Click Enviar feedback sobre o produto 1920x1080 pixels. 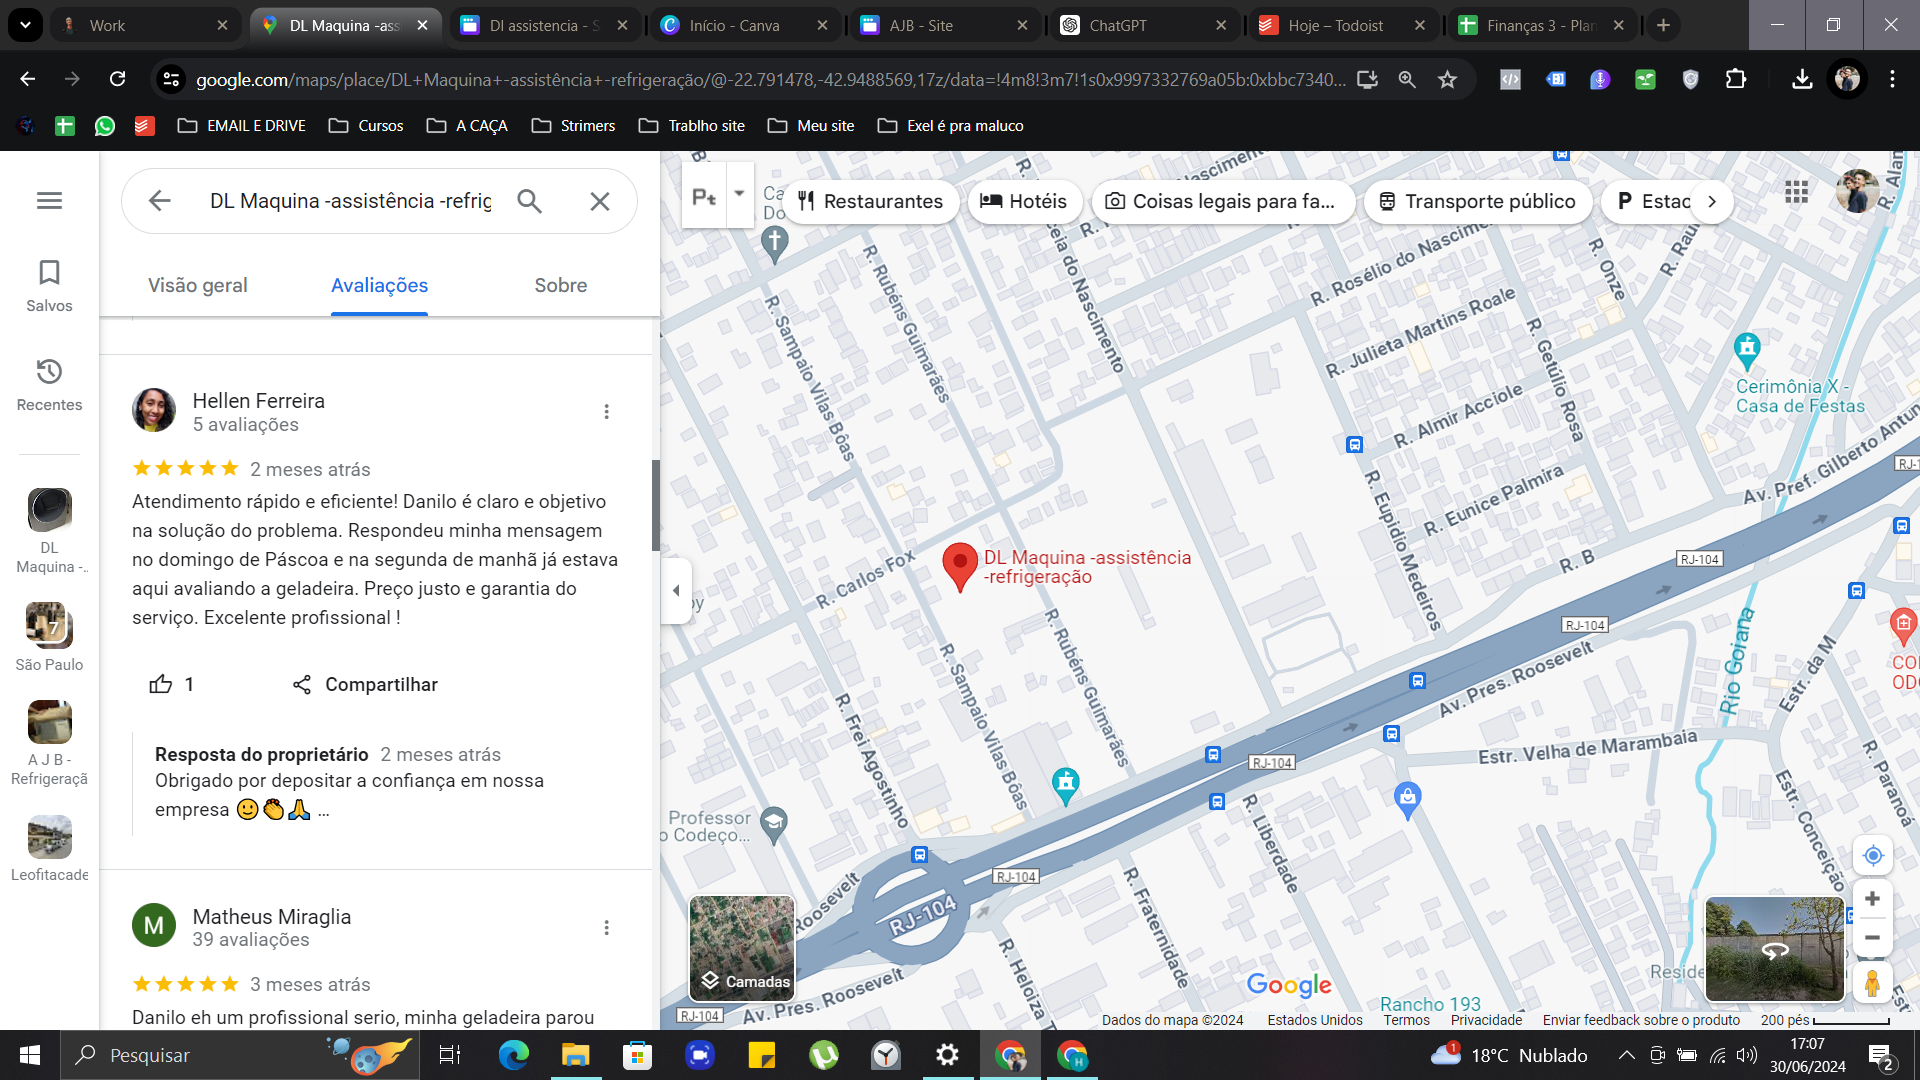coord(1641,1020)
